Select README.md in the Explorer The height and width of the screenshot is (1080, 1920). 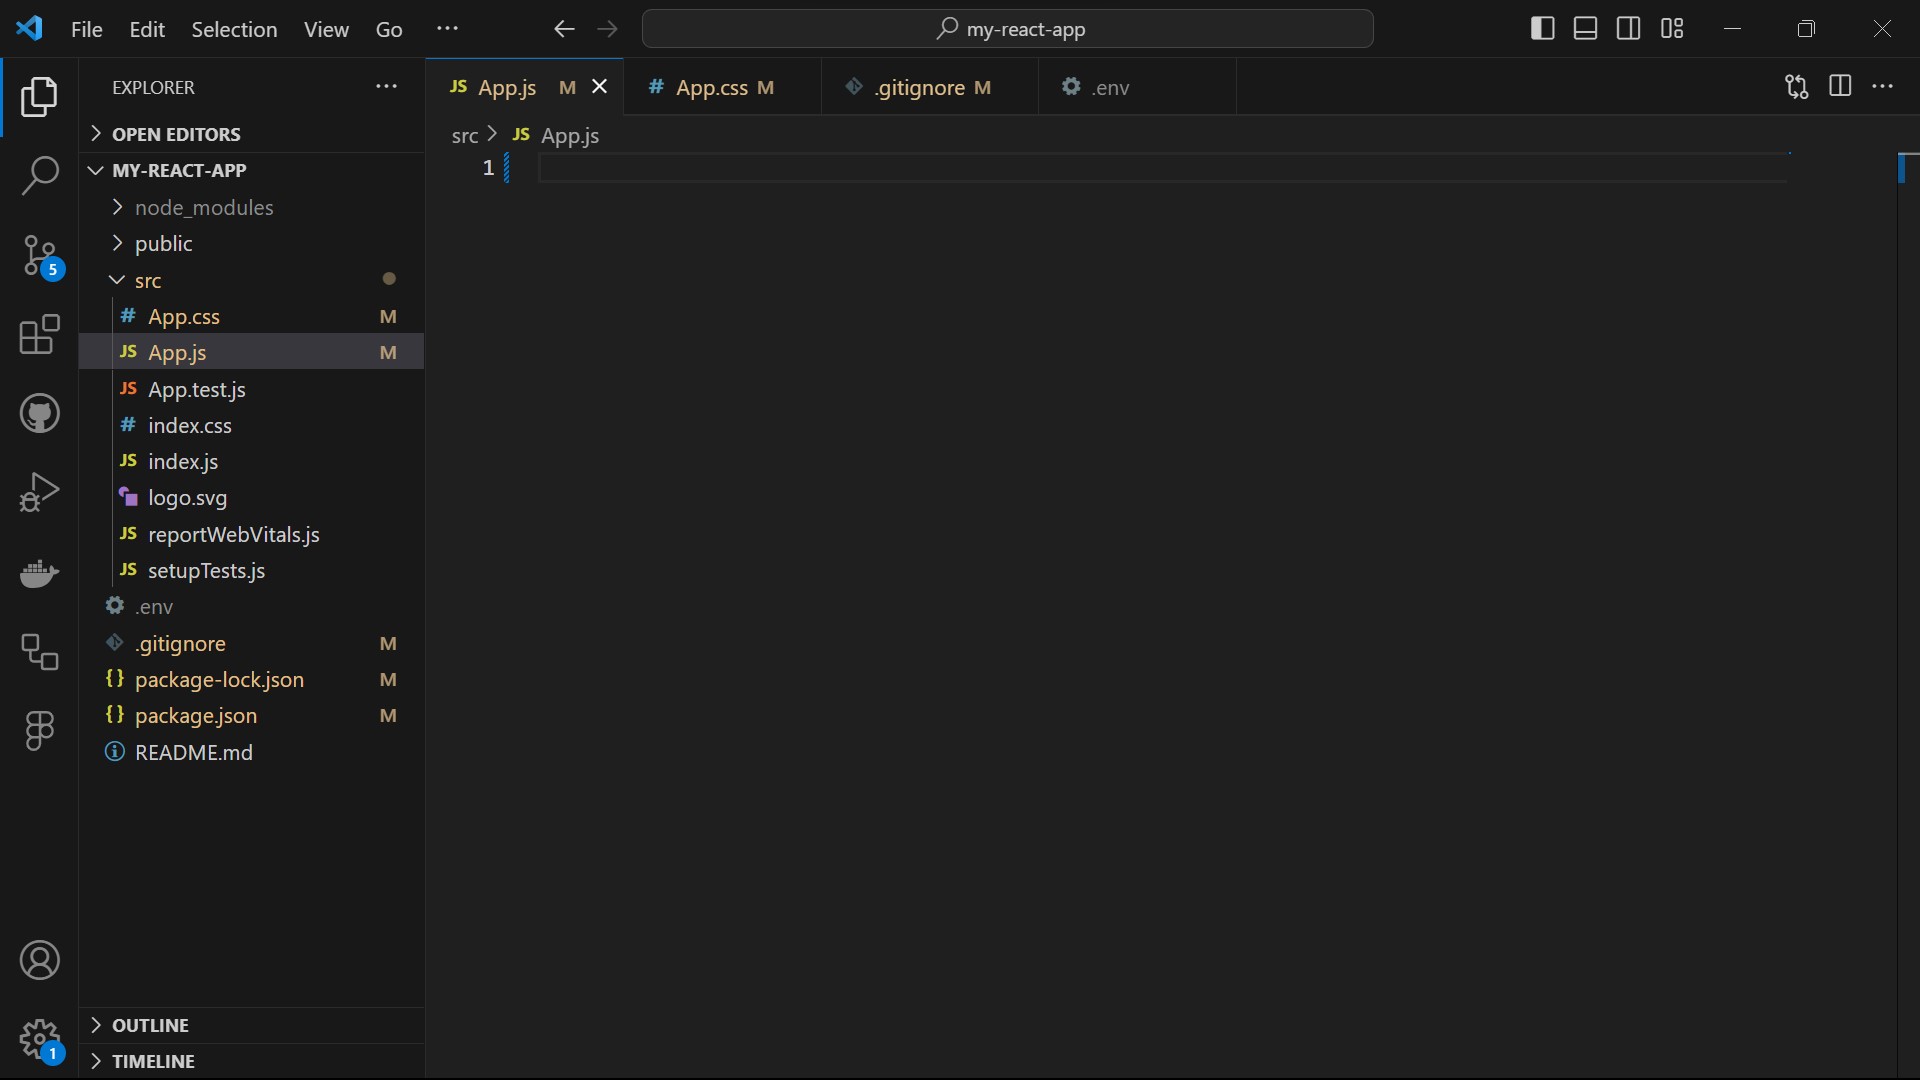[x=194, y=752]
